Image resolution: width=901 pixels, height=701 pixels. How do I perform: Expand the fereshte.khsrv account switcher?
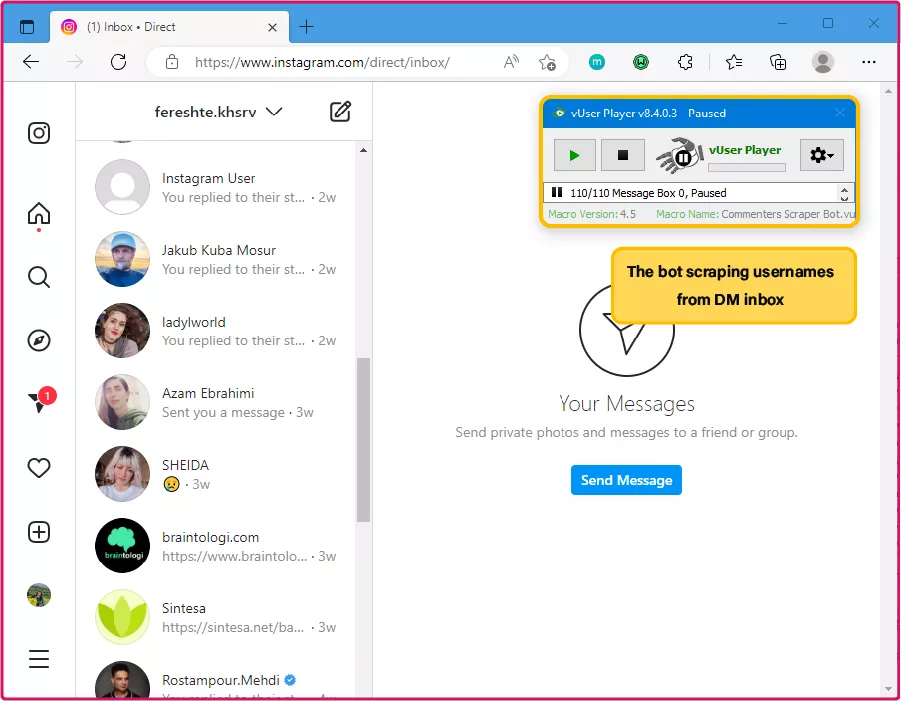pyautogui.click(x=218, y=111)
